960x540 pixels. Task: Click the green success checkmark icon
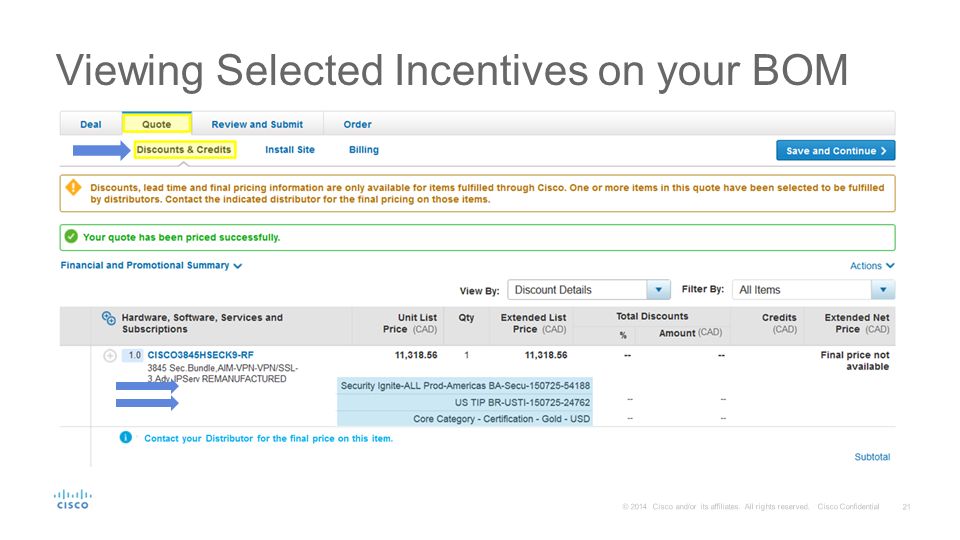[71, 236]
